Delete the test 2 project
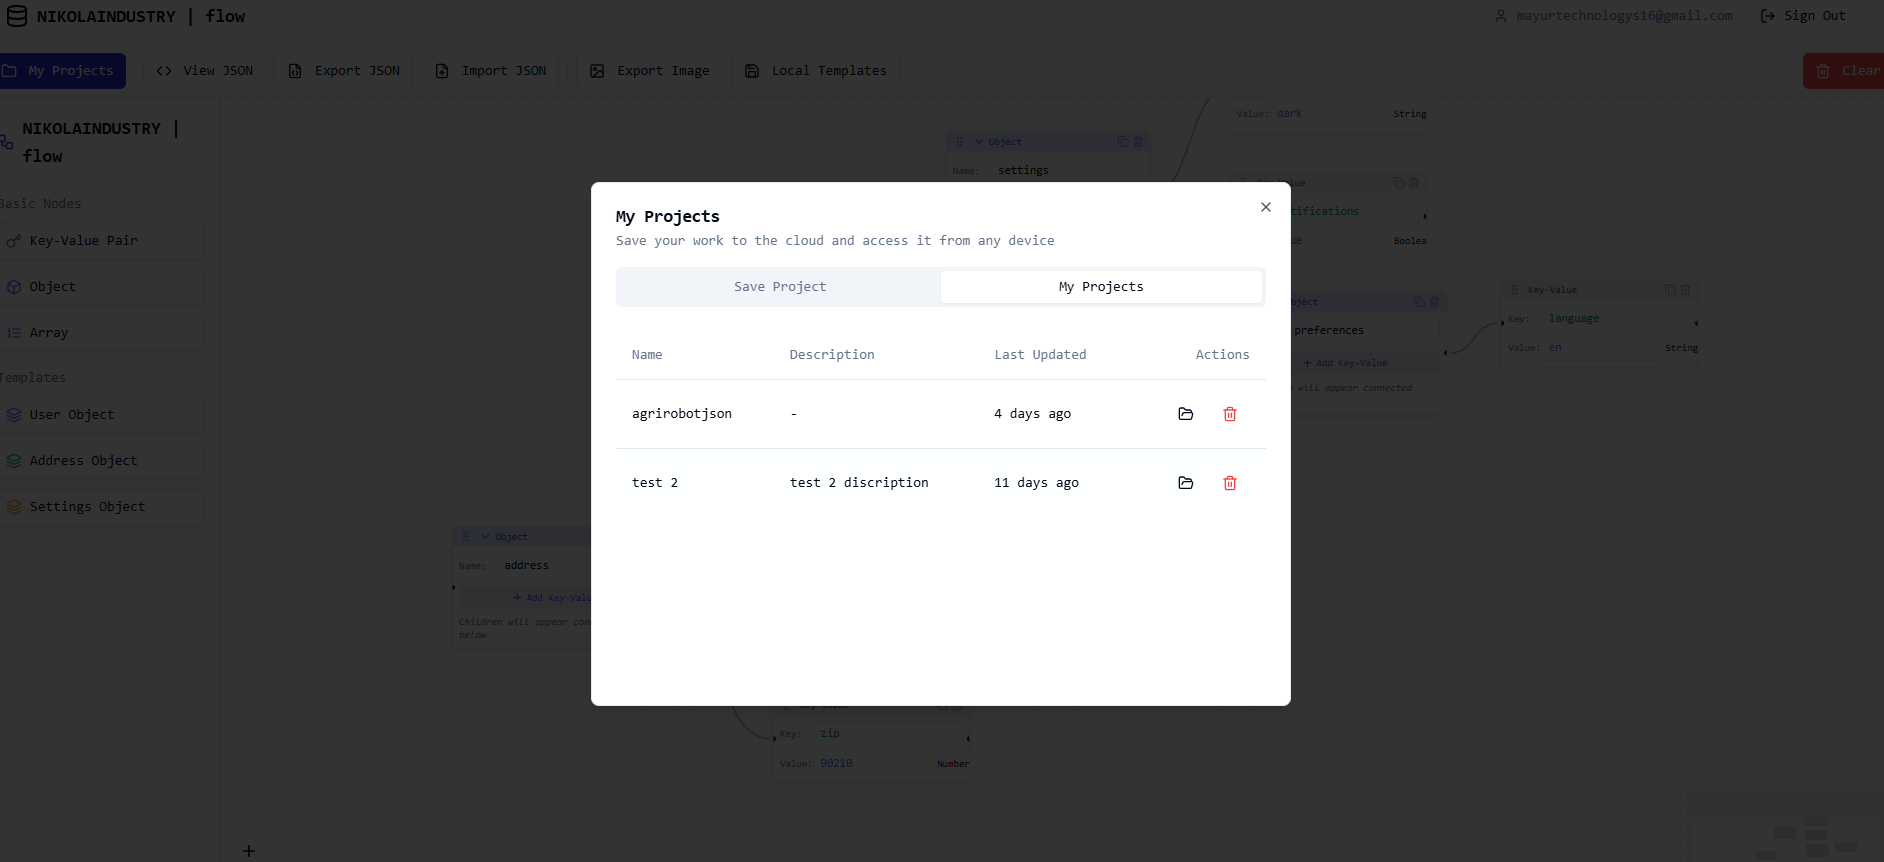 click(x=1229, y=483)
